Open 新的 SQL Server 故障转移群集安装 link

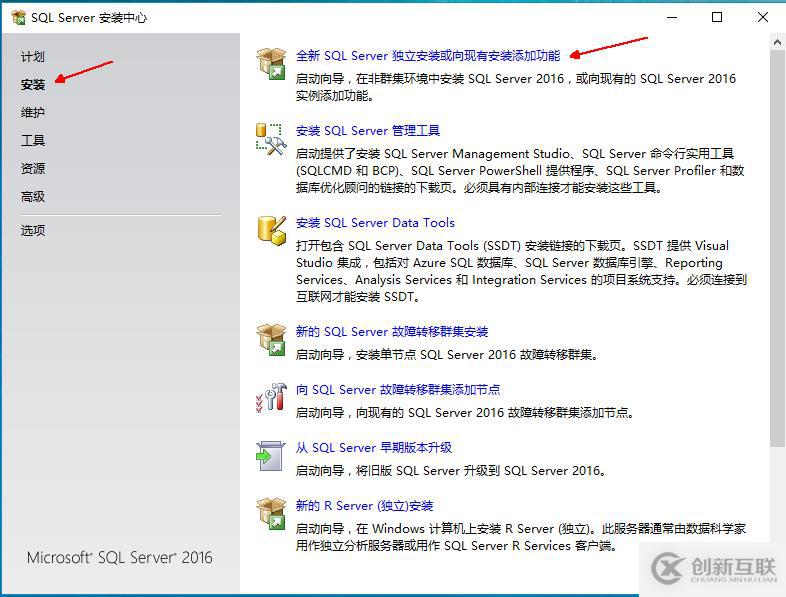pyautogui.click(x=391, y=332)
